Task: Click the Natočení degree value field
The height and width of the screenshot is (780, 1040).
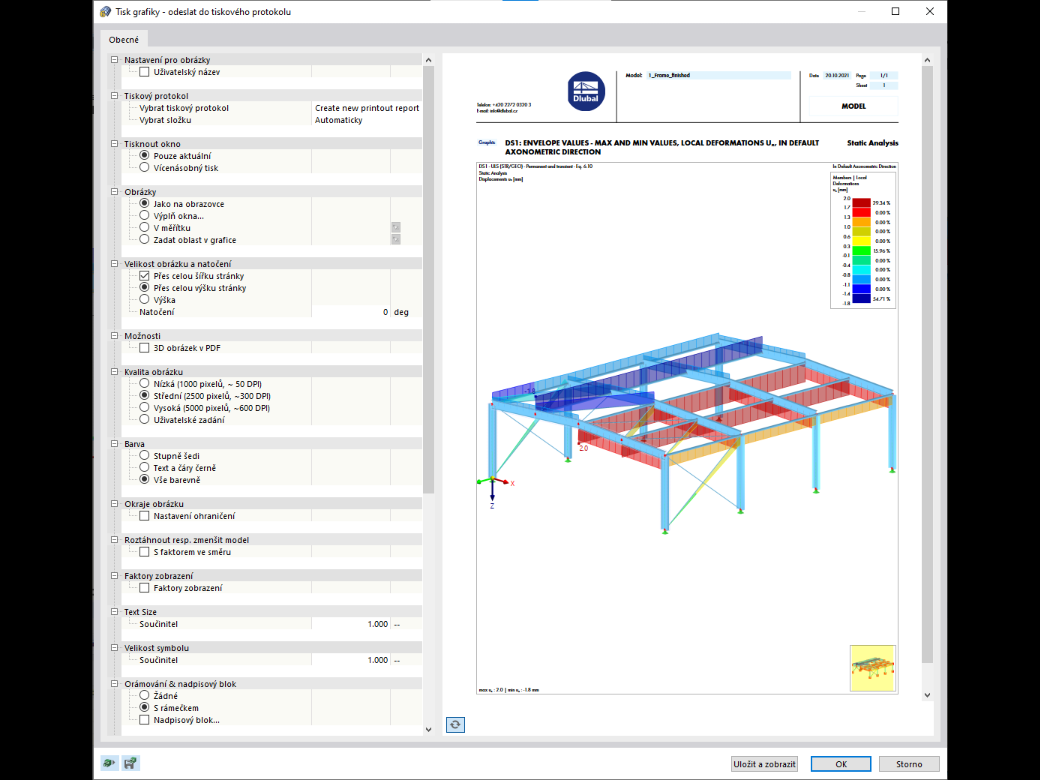Action: (x=351, y=312)
